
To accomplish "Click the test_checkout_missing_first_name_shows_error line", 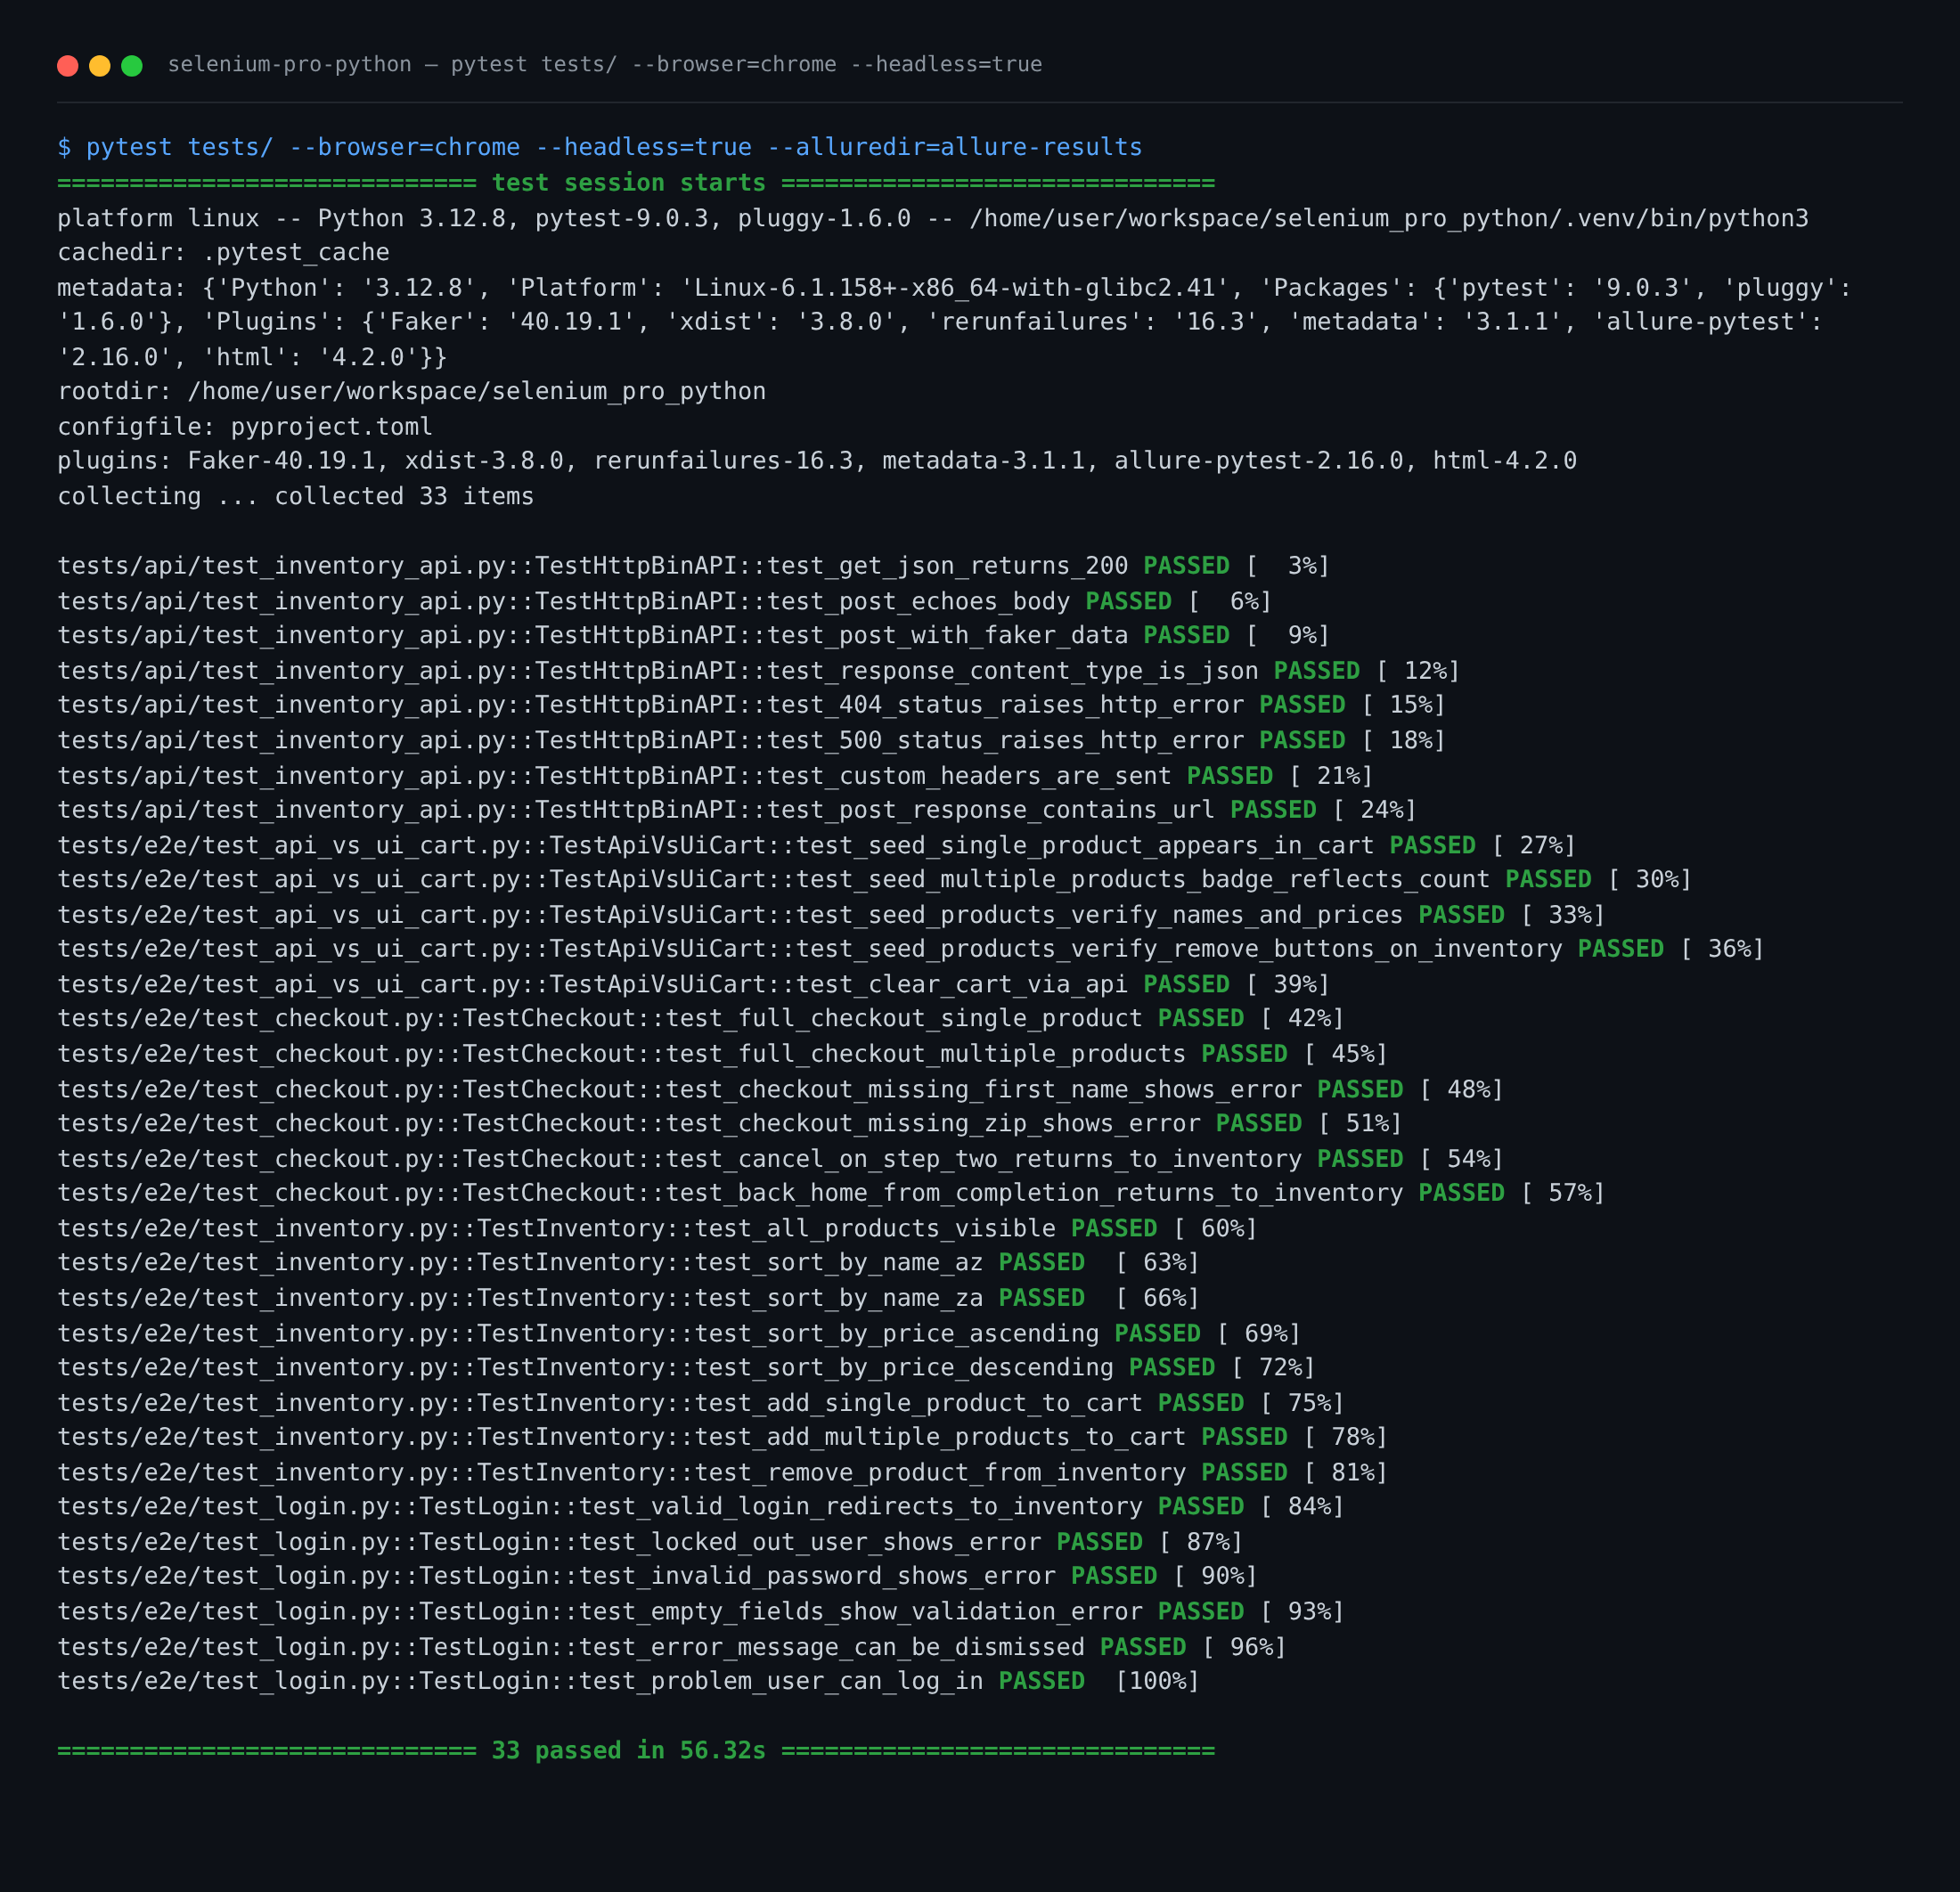I will [781, 1090].
